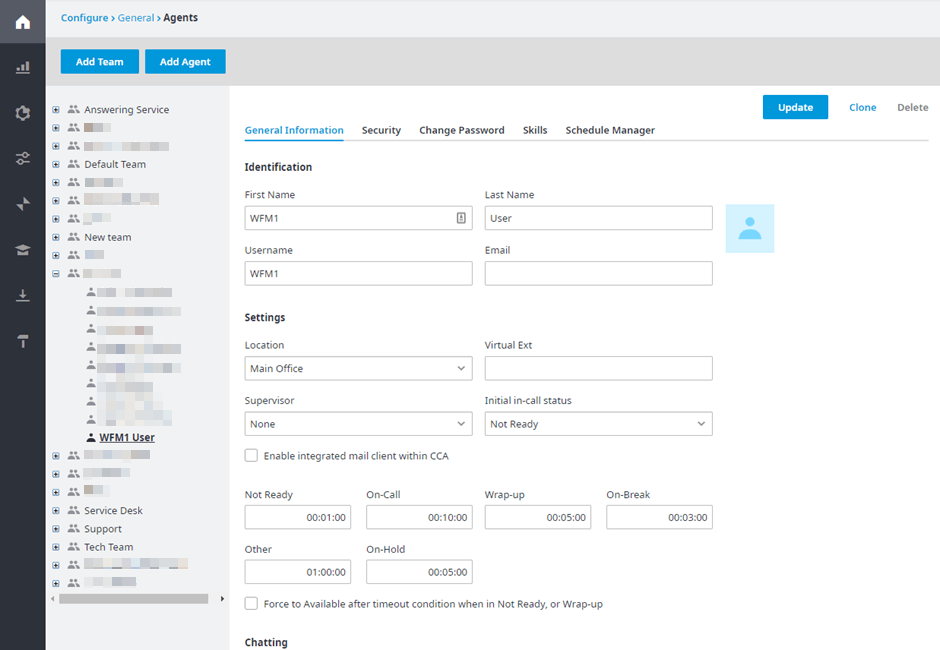Screen dimensions: 940x650
Task: Select the downloads icon in the sidebar
Action: [22, 294]
